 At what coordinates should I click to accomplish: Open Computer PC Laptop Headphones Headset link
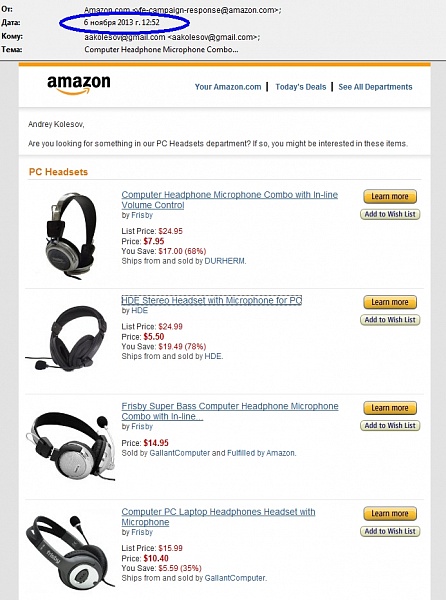pos(218,517)
